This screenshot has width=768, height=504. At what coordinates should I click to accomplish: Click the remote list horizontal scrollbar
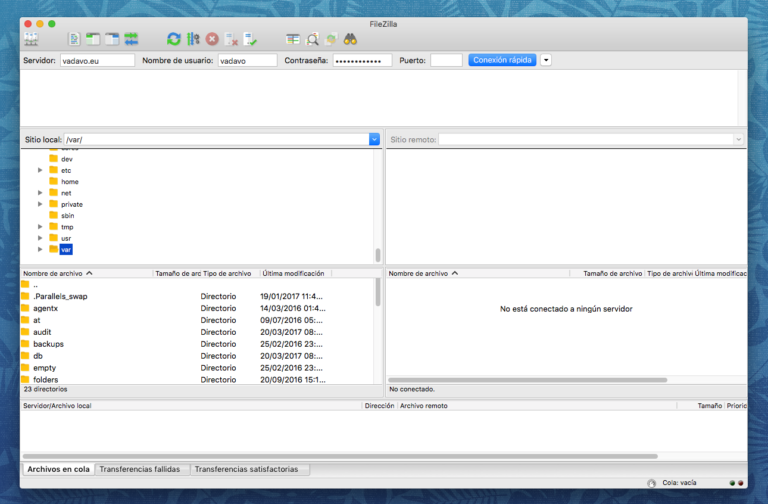[x=528, y=380]
